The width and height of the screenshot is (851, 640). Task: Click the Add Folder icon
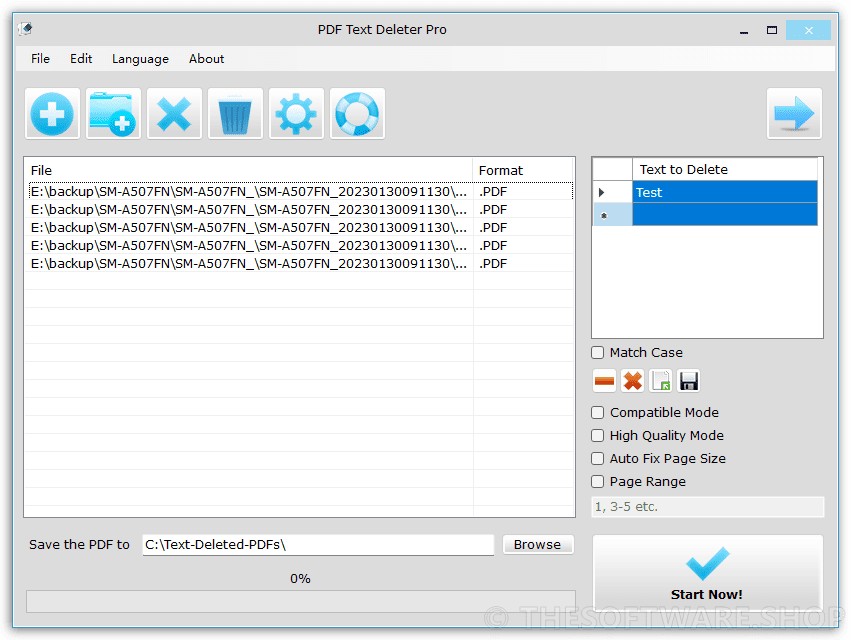coord(113,113)
